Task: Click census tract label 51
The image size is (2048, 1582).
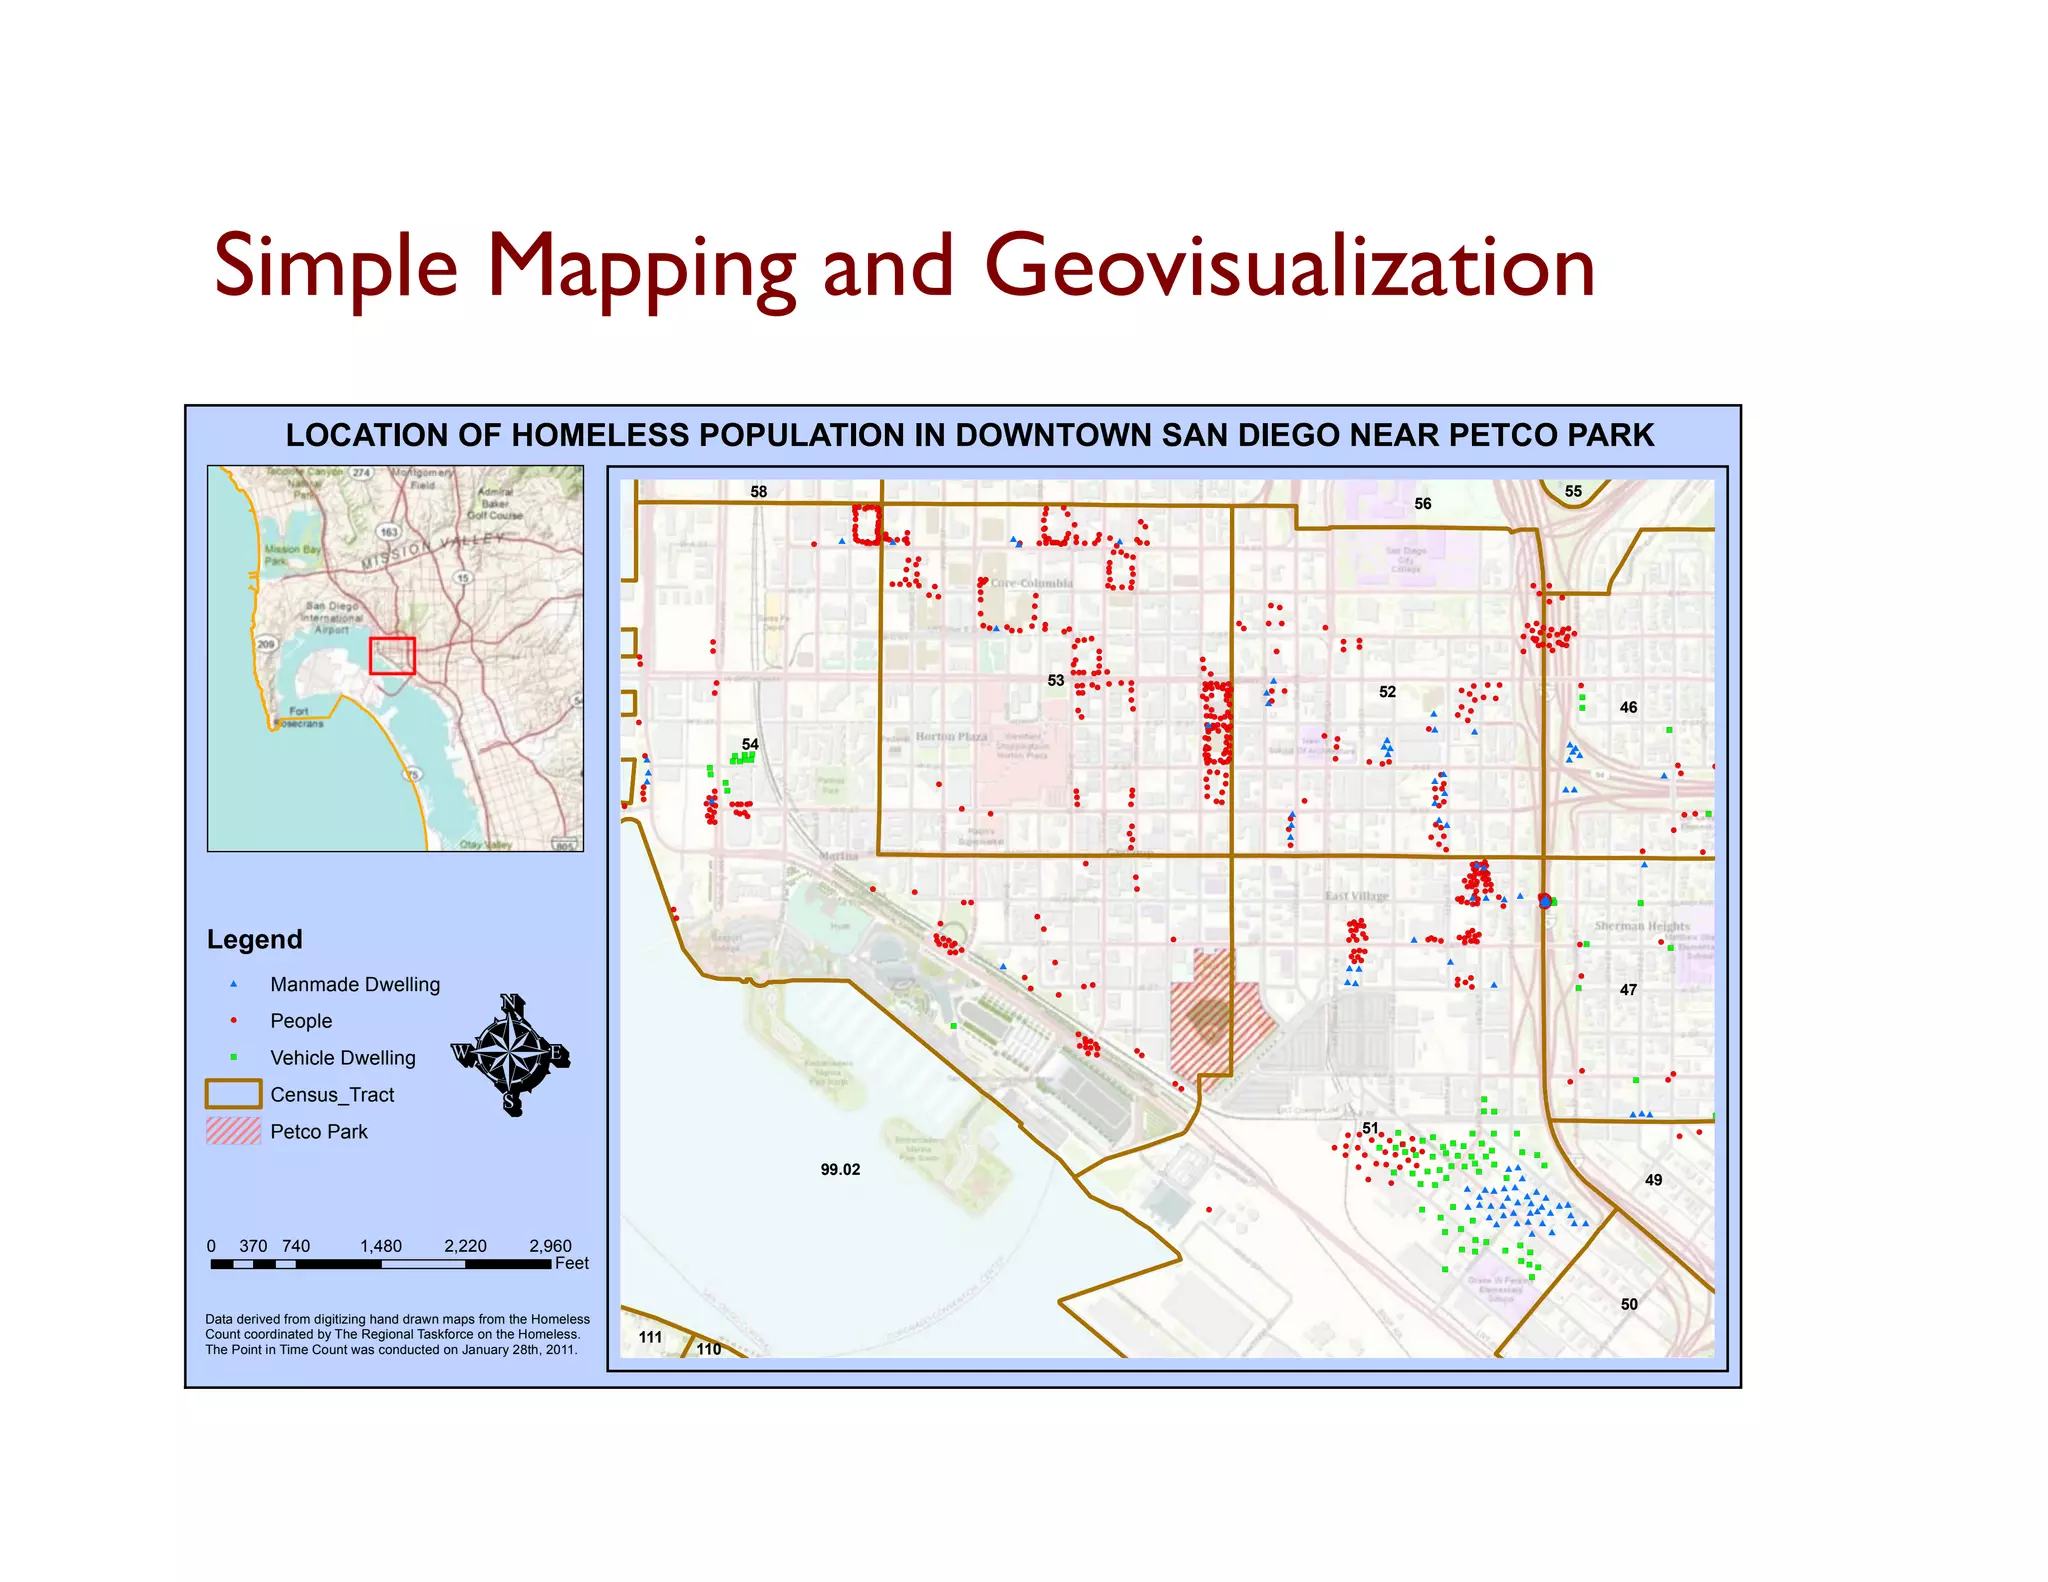Action: pyautogui.click(x=1370, y=1128)
